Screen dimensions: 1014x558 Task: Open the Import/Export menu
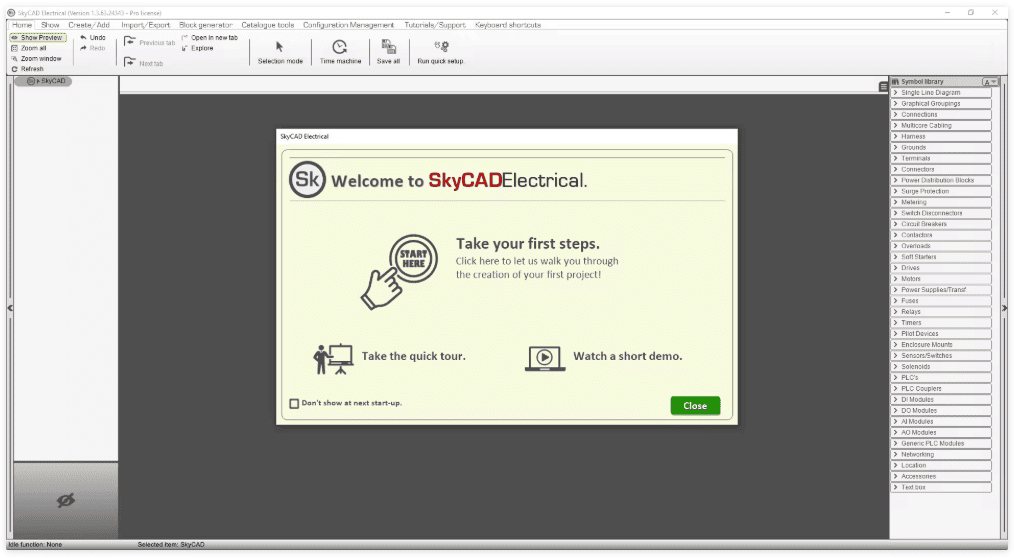(x=146, y=25)
